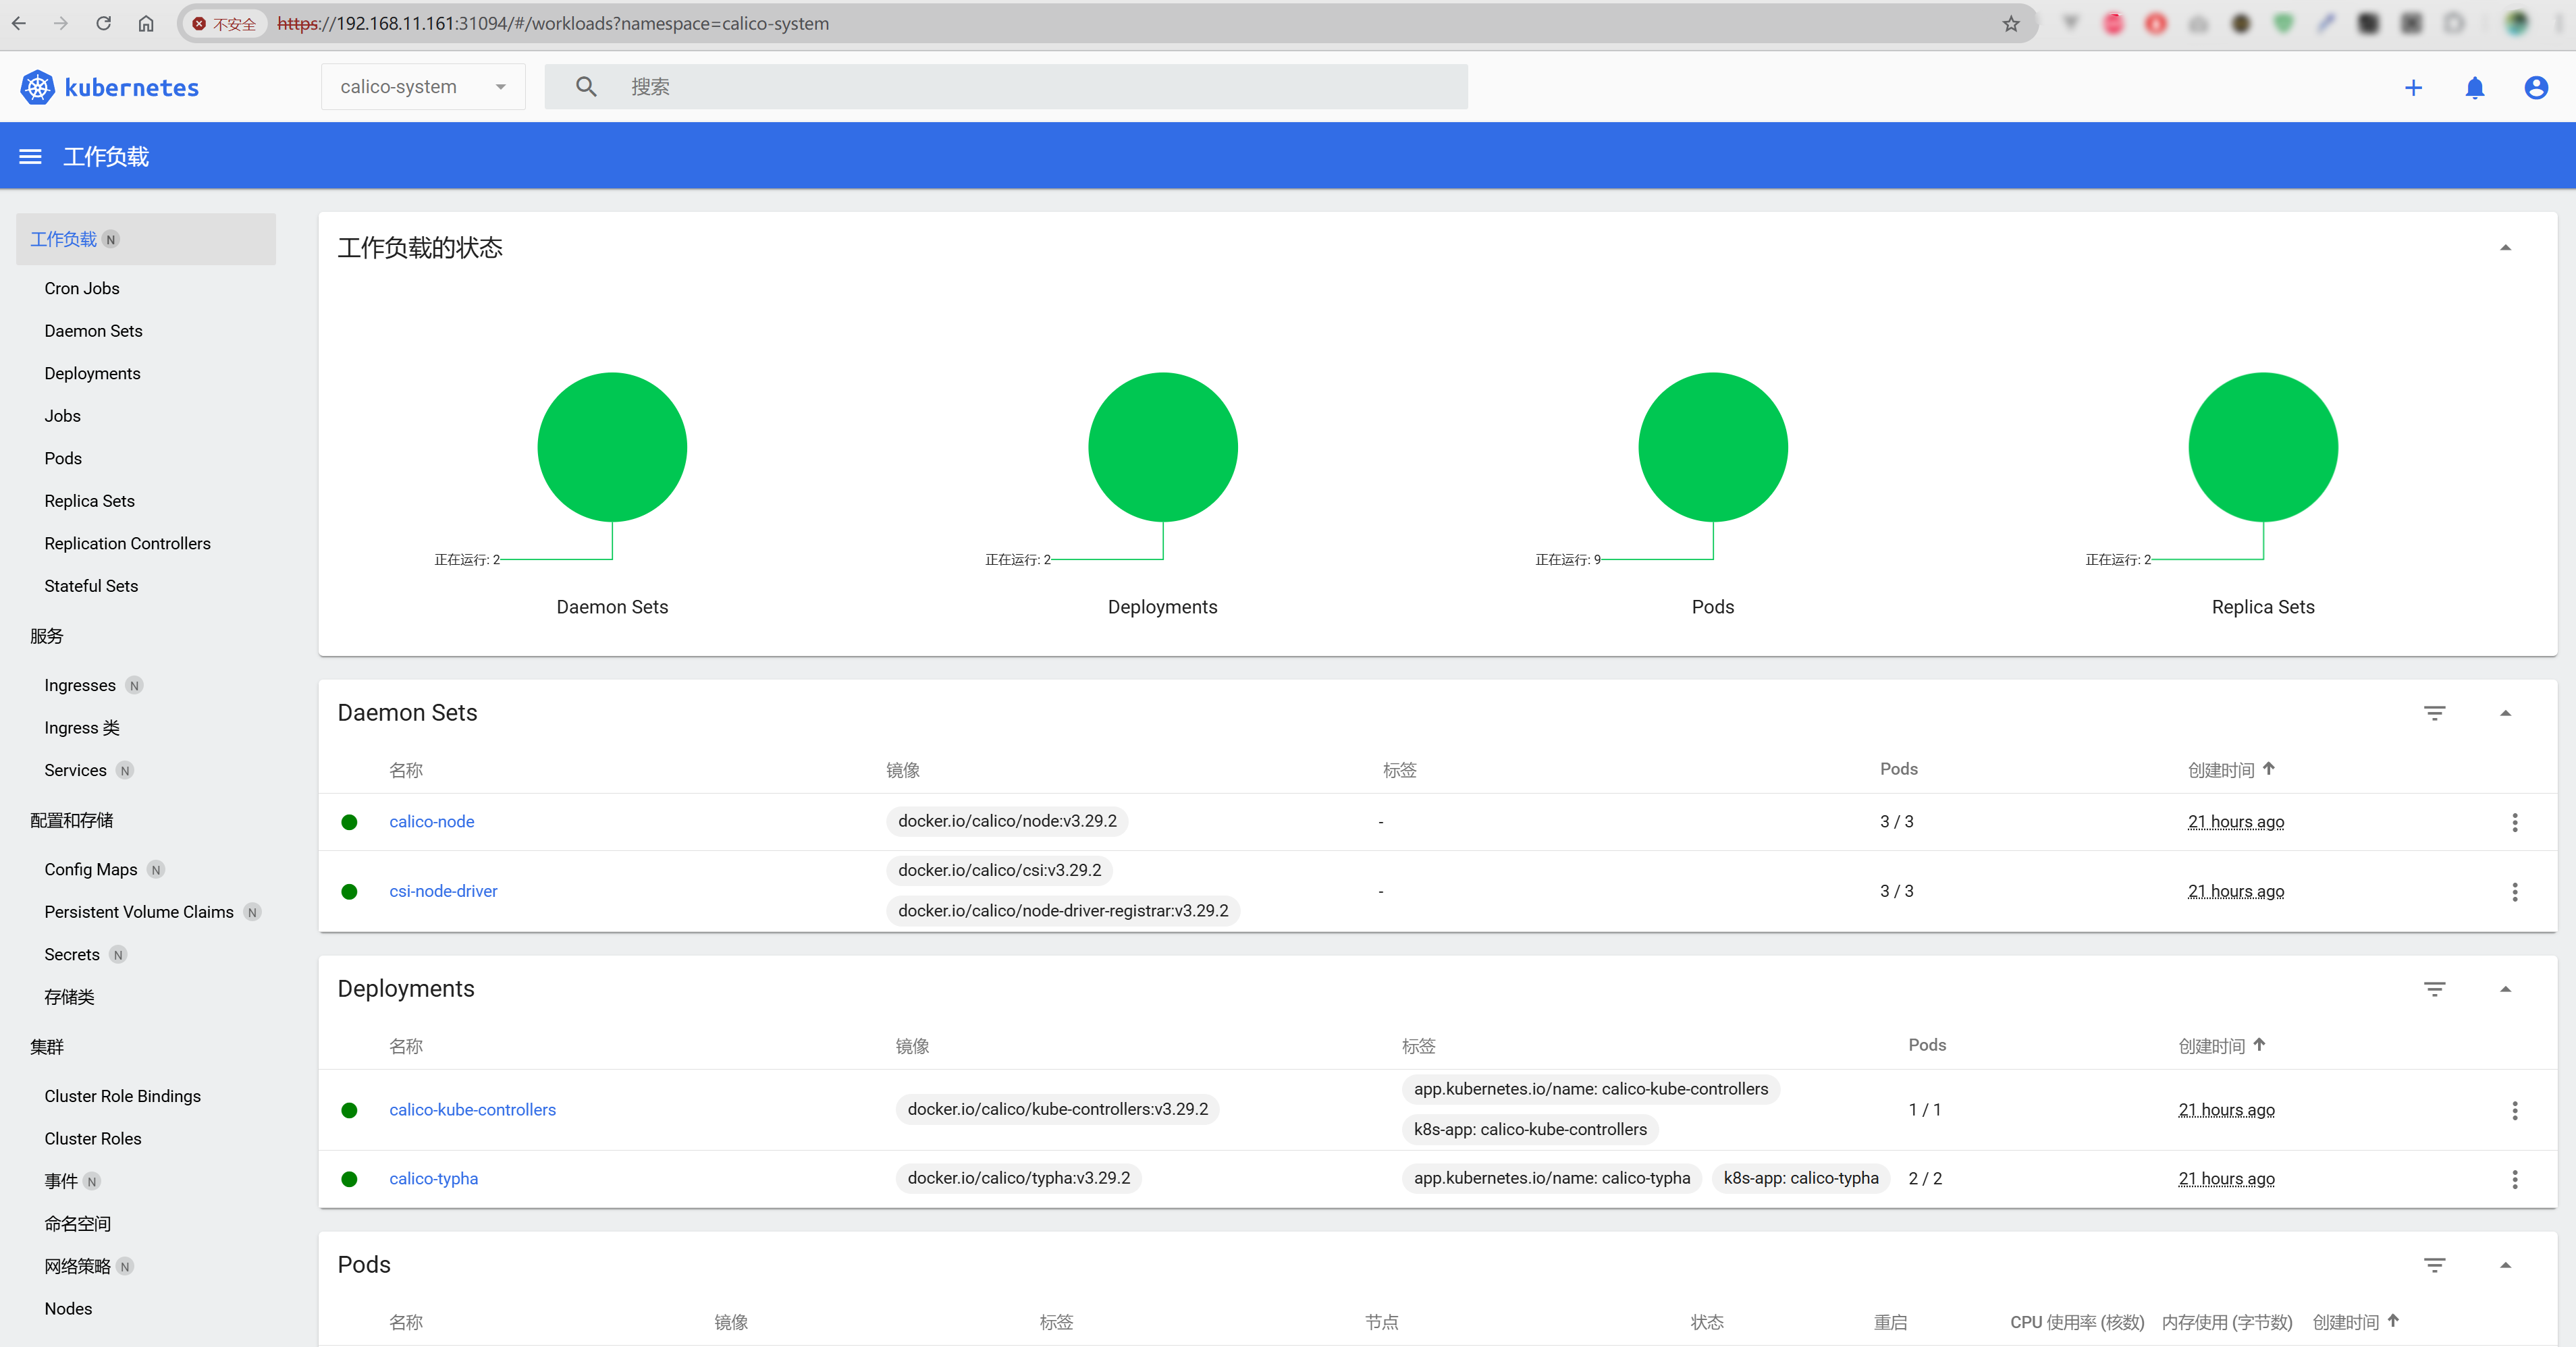Click the browser home icon
The width and height of the screenshot is (2576, 1347).
tap(146, 23)
